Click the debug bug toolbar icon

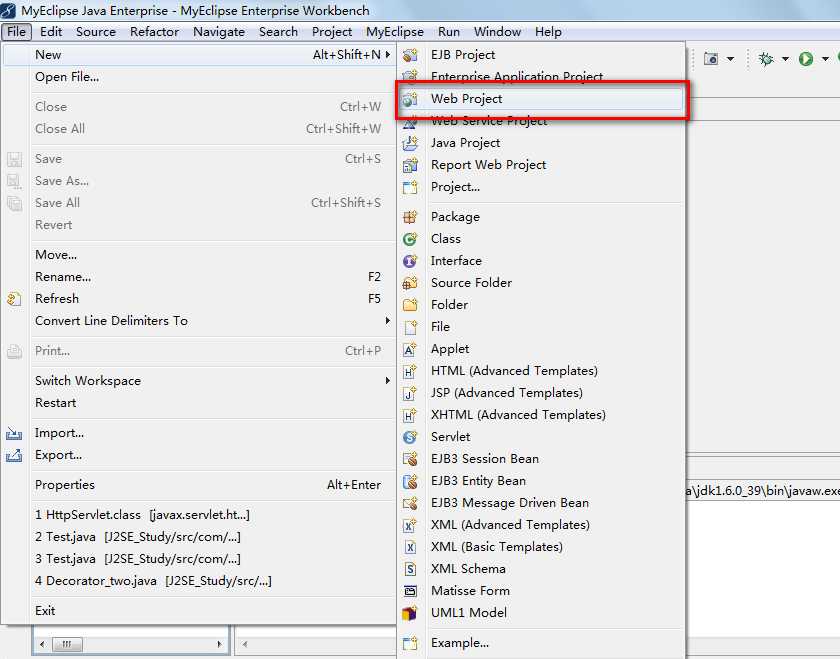(766, 58)
